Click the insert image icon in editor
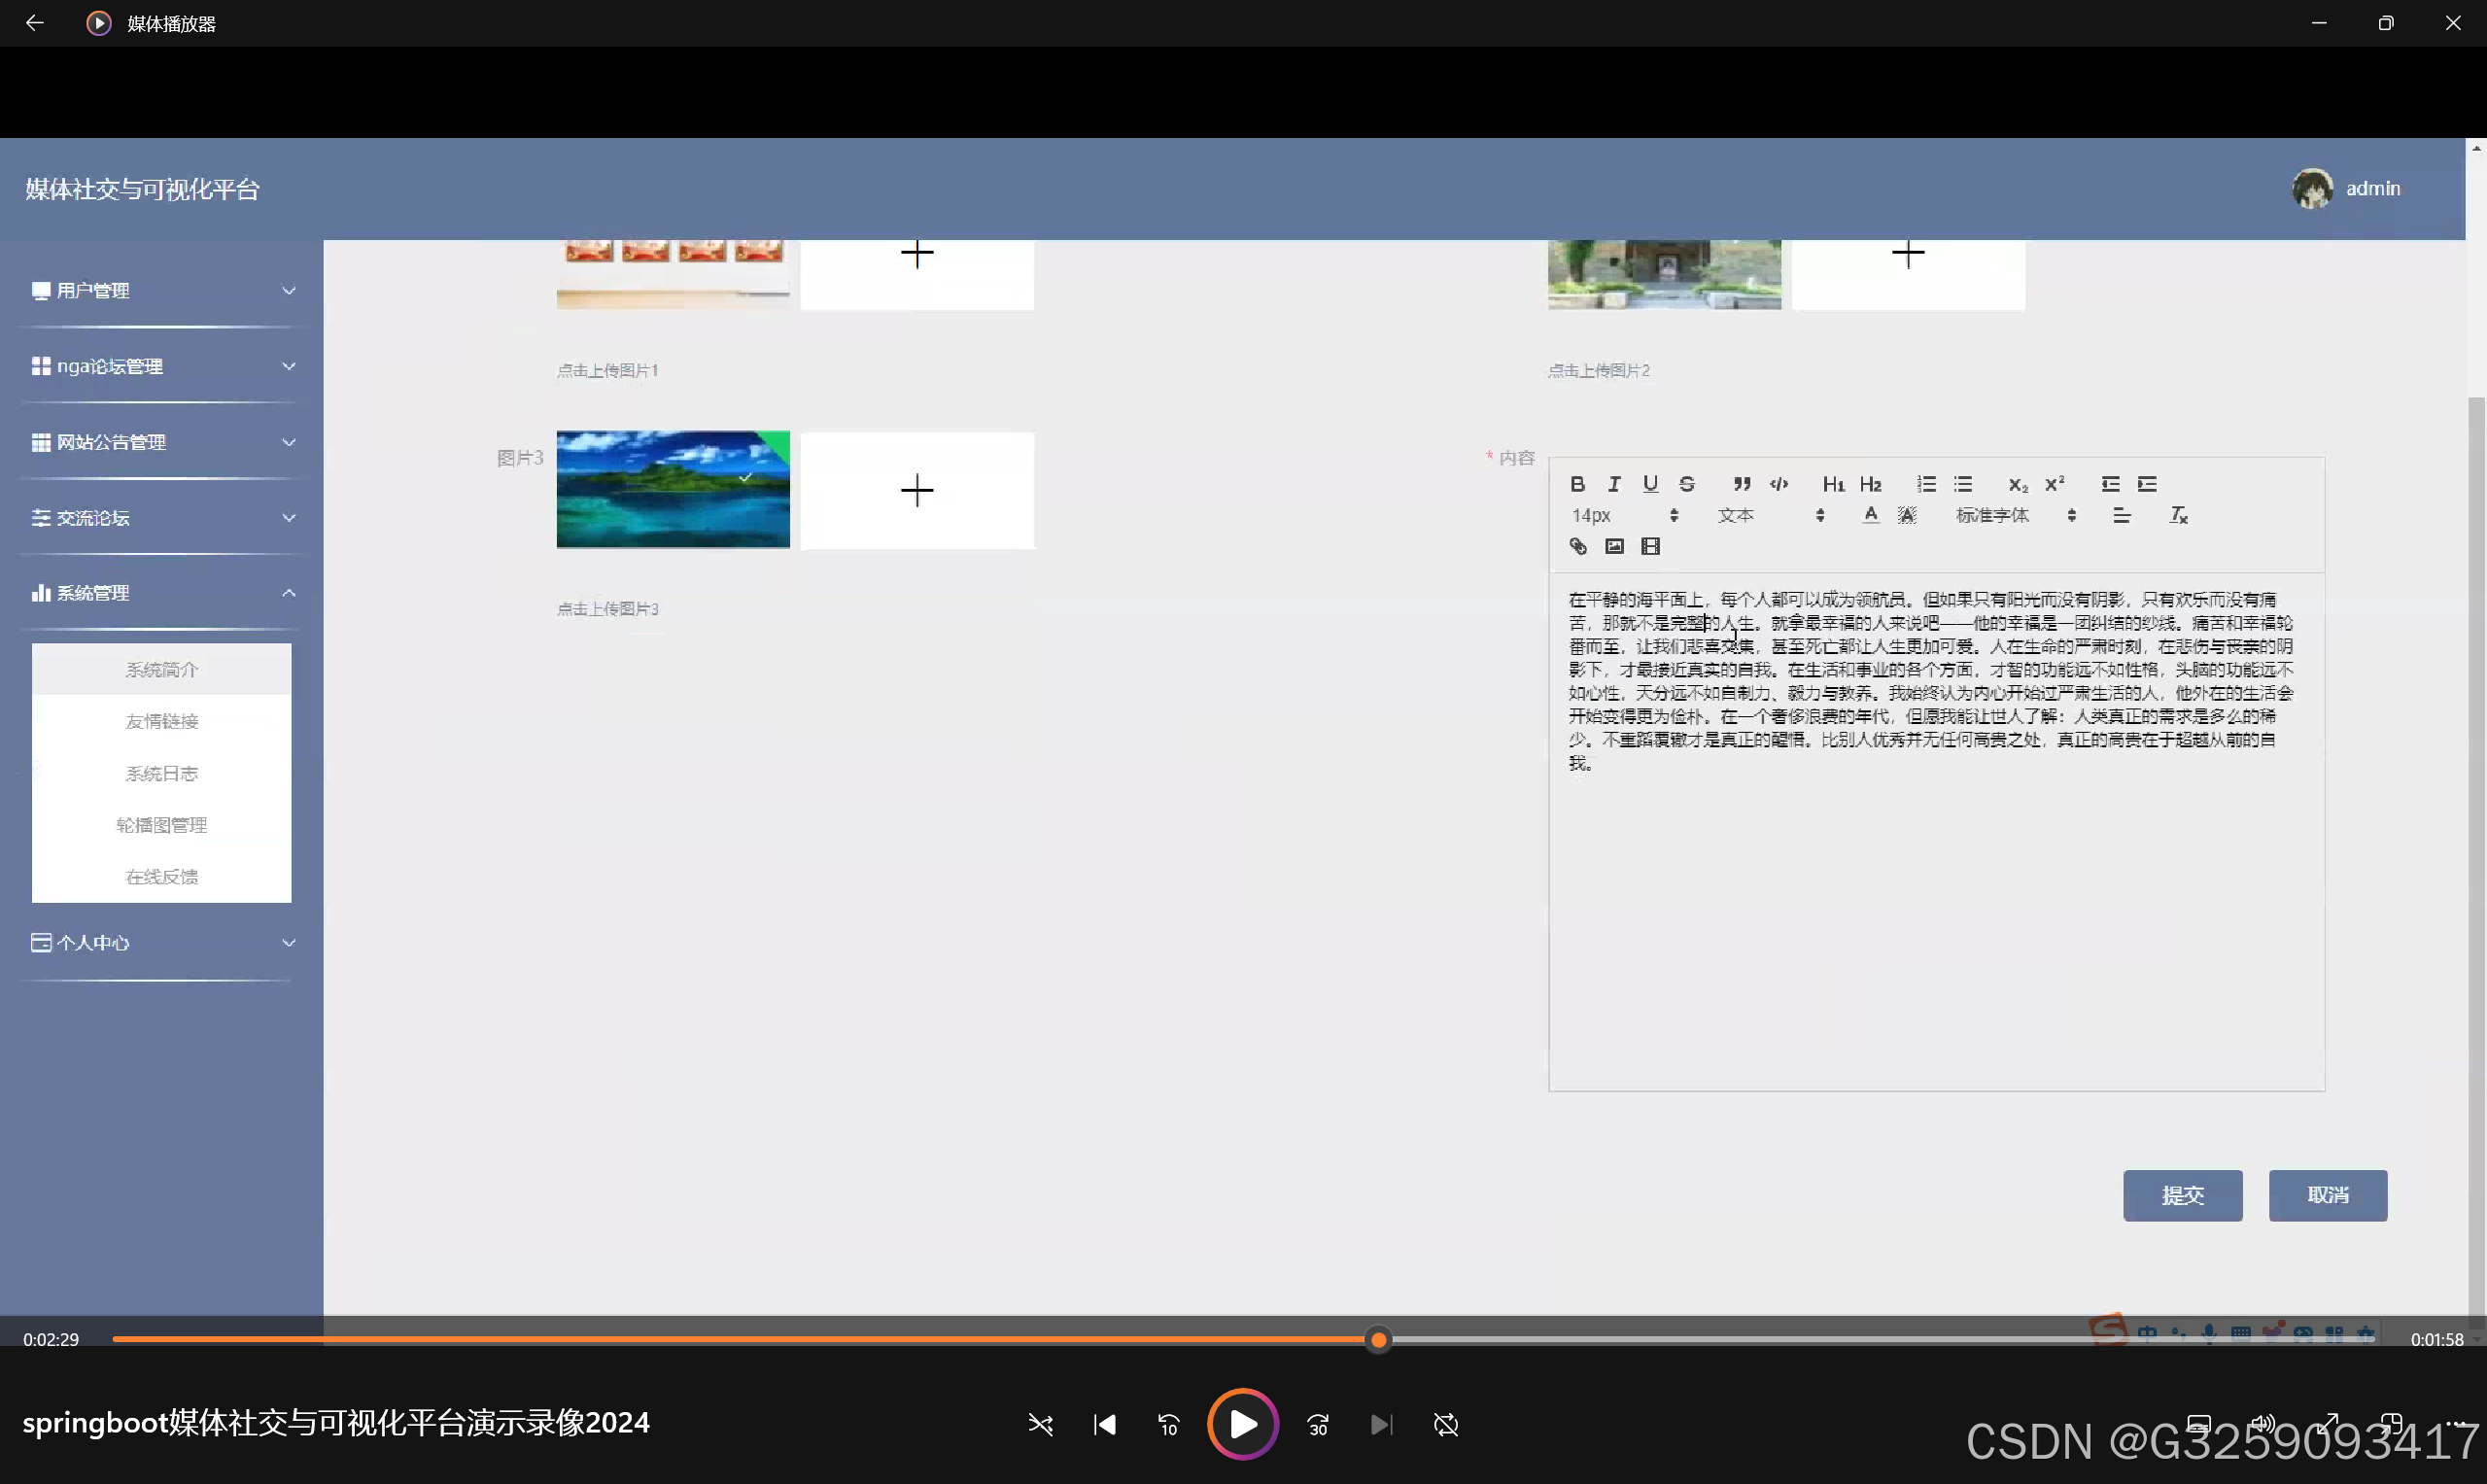 pos(1614,546)
